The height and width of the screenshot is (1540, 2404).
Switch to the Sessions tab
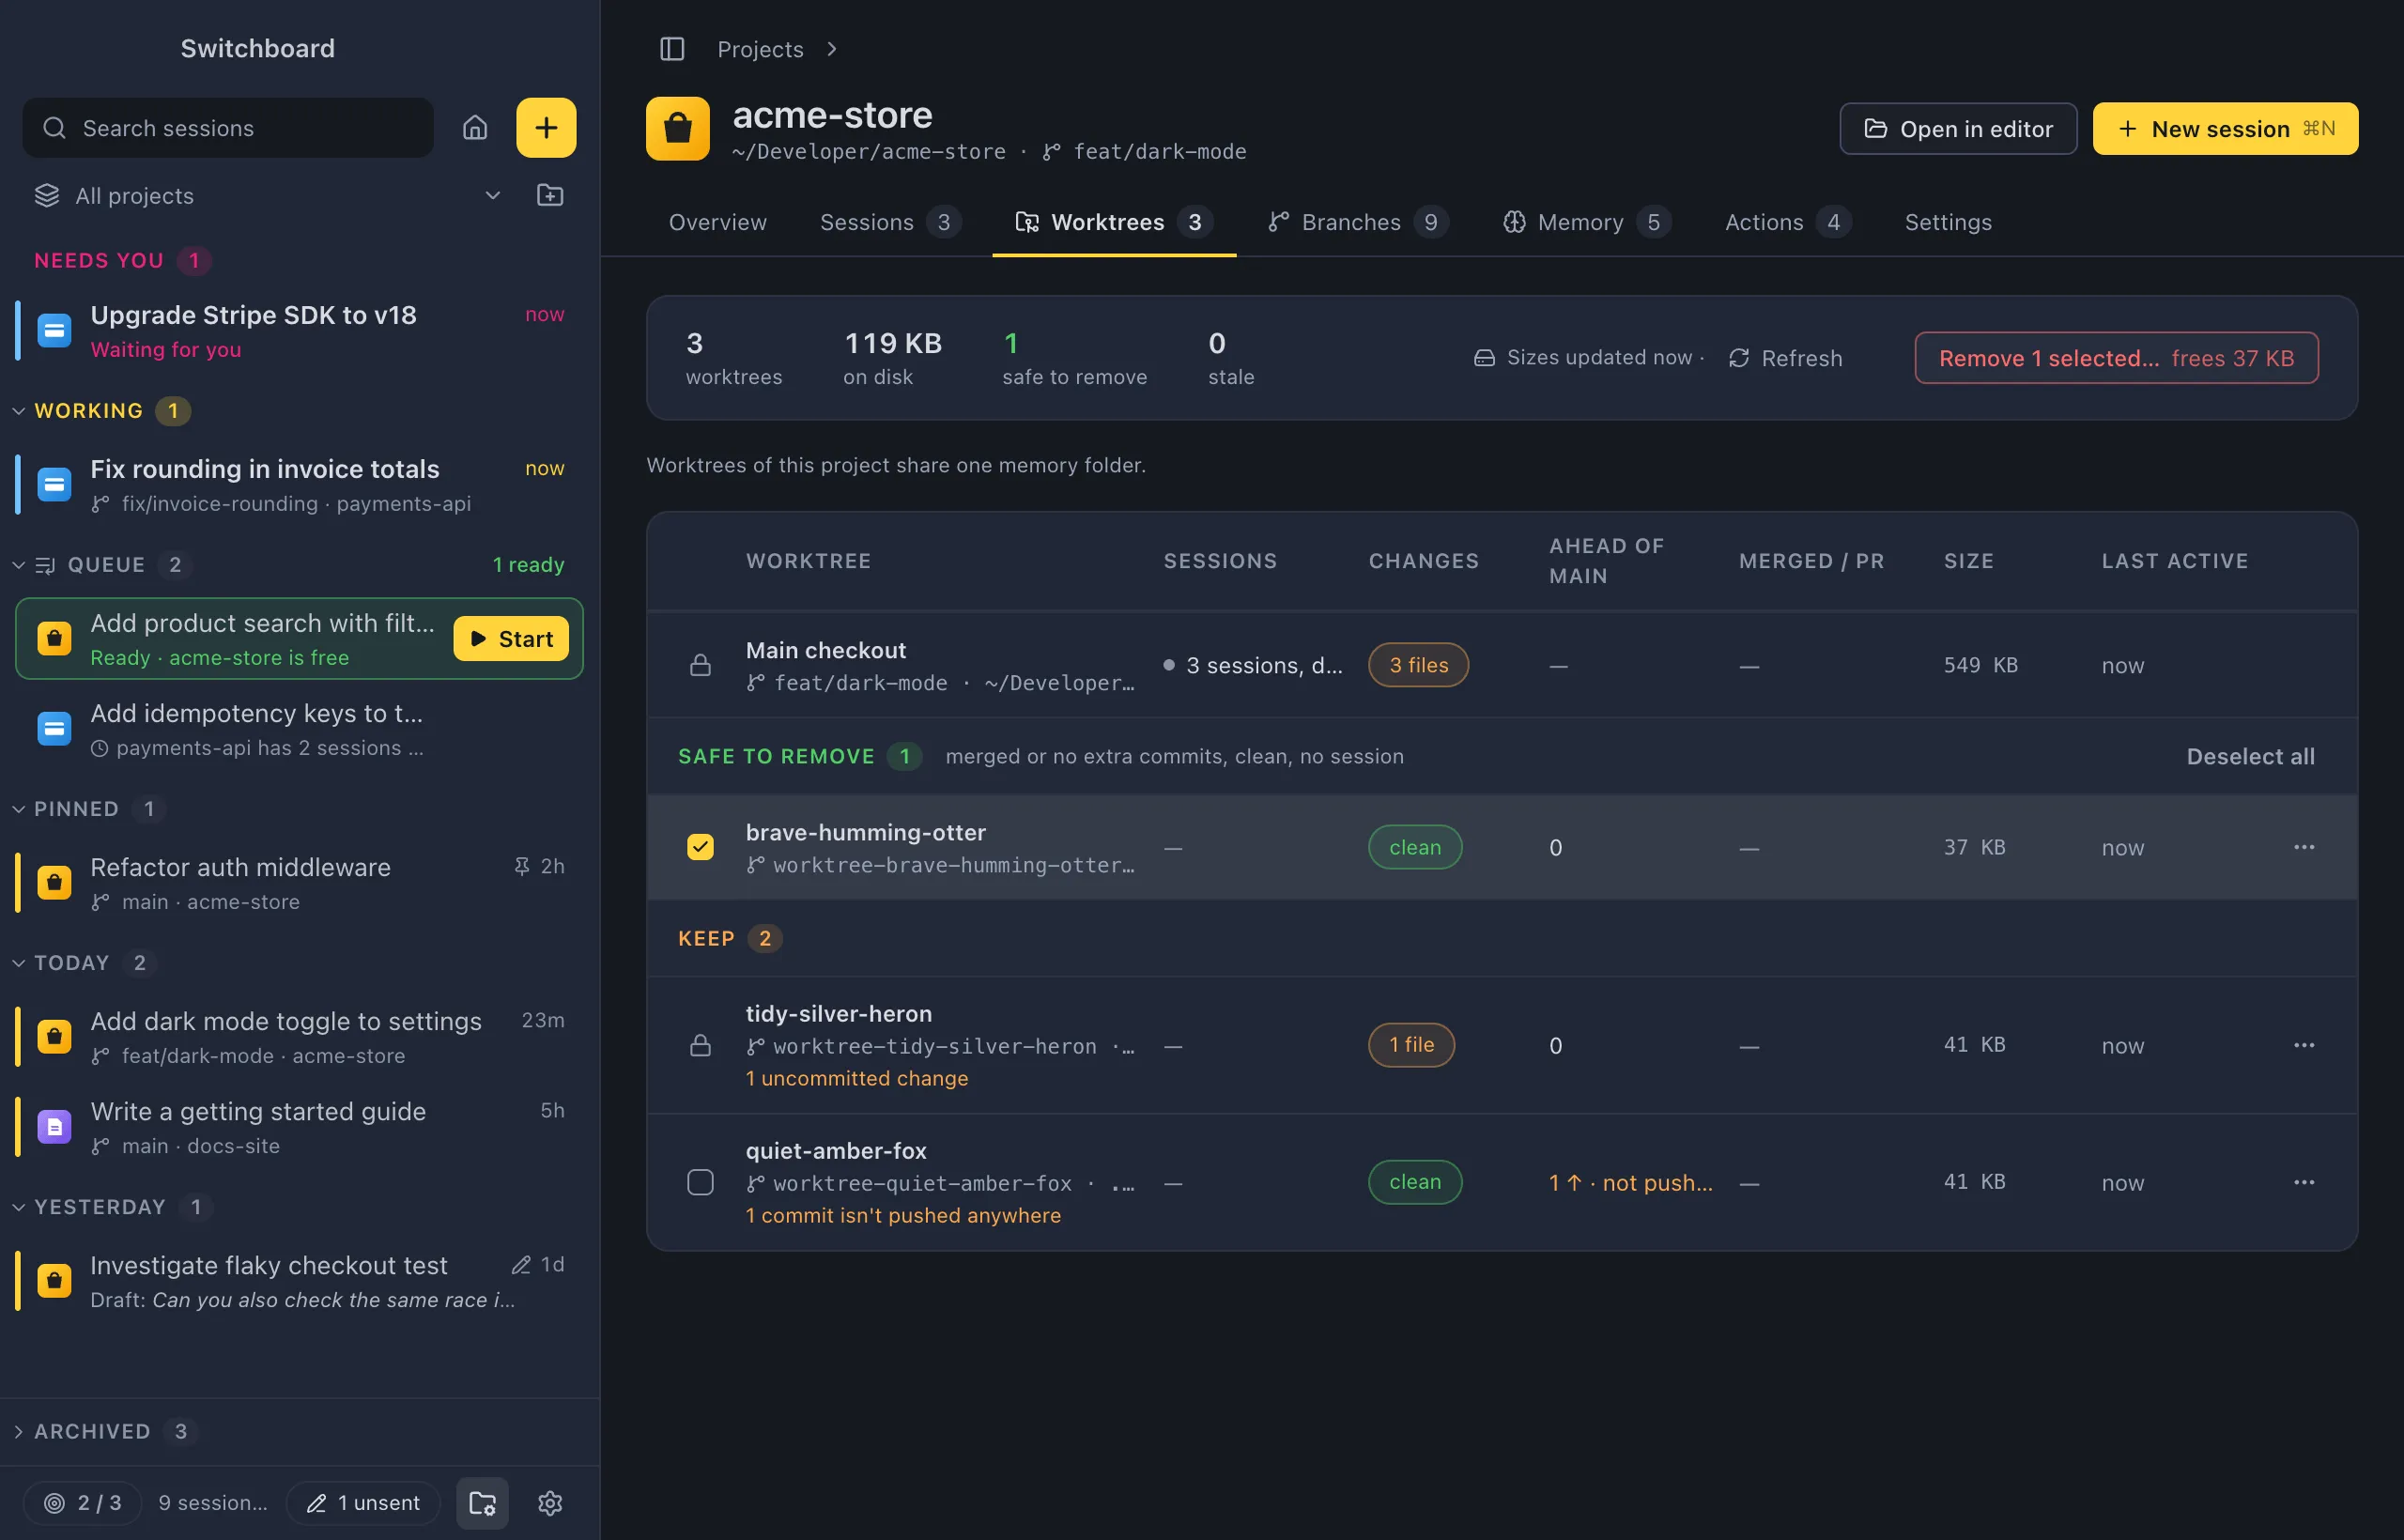(890, 222)
